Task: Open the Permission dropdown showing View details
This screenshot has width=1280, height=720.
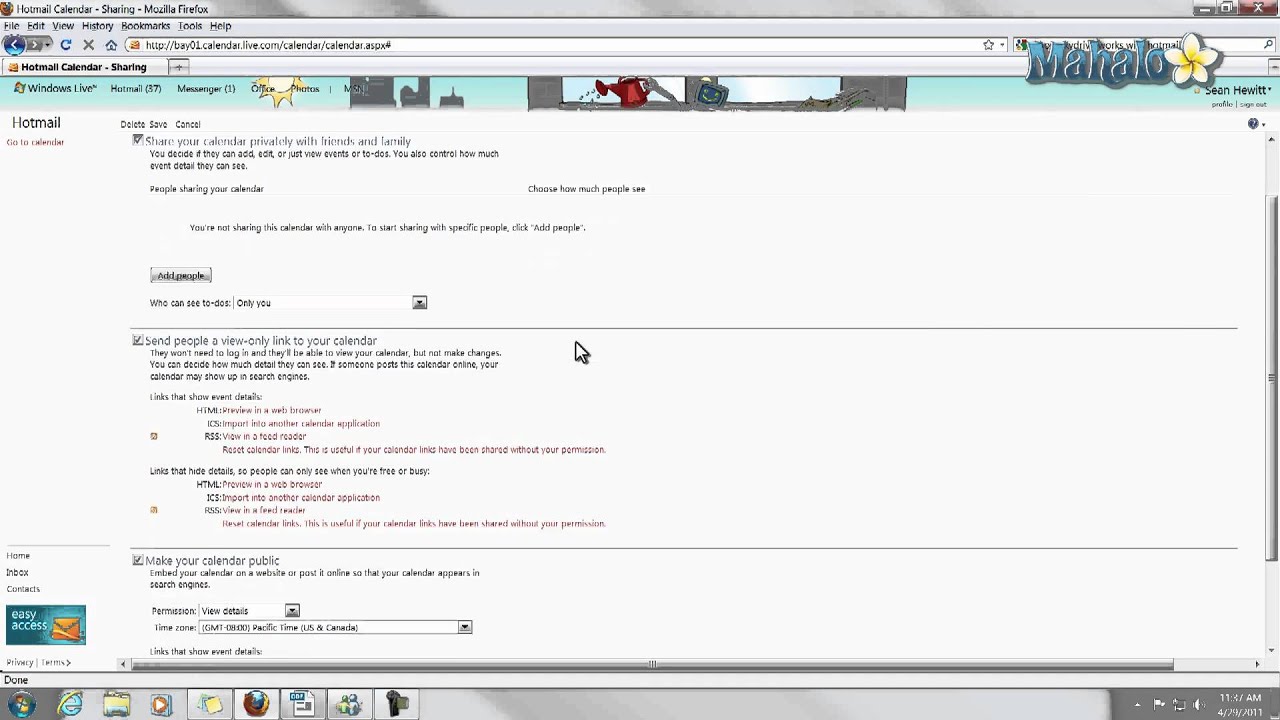Action: 291,610
